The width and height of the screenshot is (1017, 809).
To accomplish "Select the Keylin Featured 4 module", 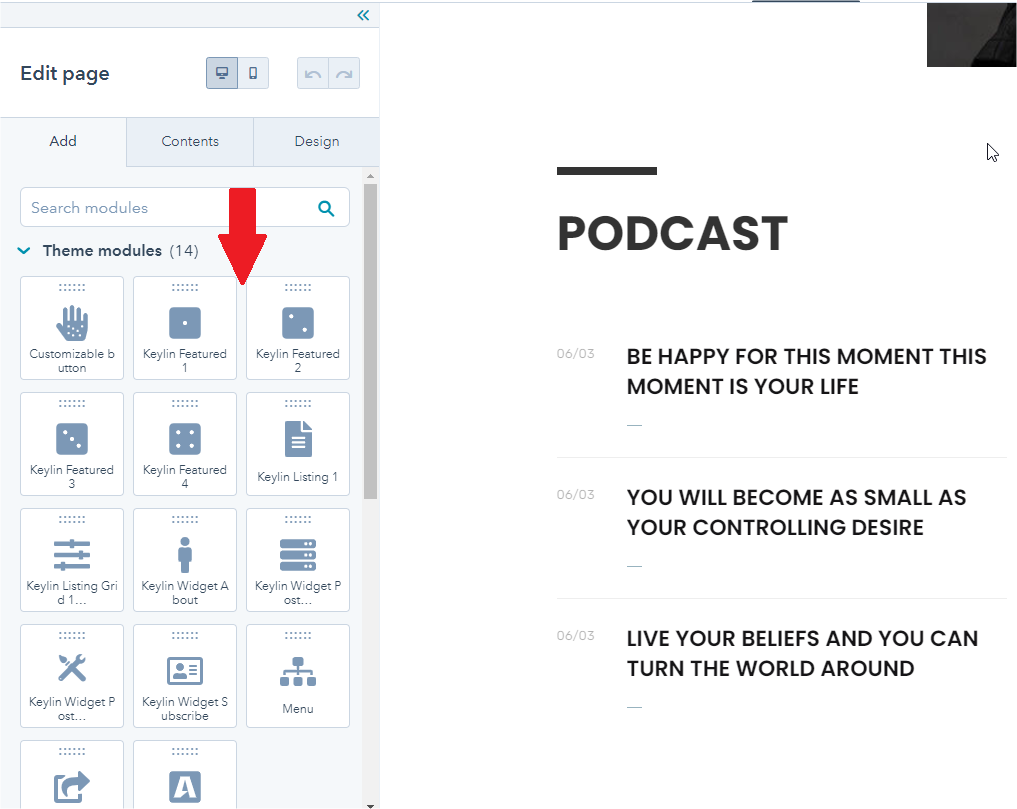I will [185, 444].
